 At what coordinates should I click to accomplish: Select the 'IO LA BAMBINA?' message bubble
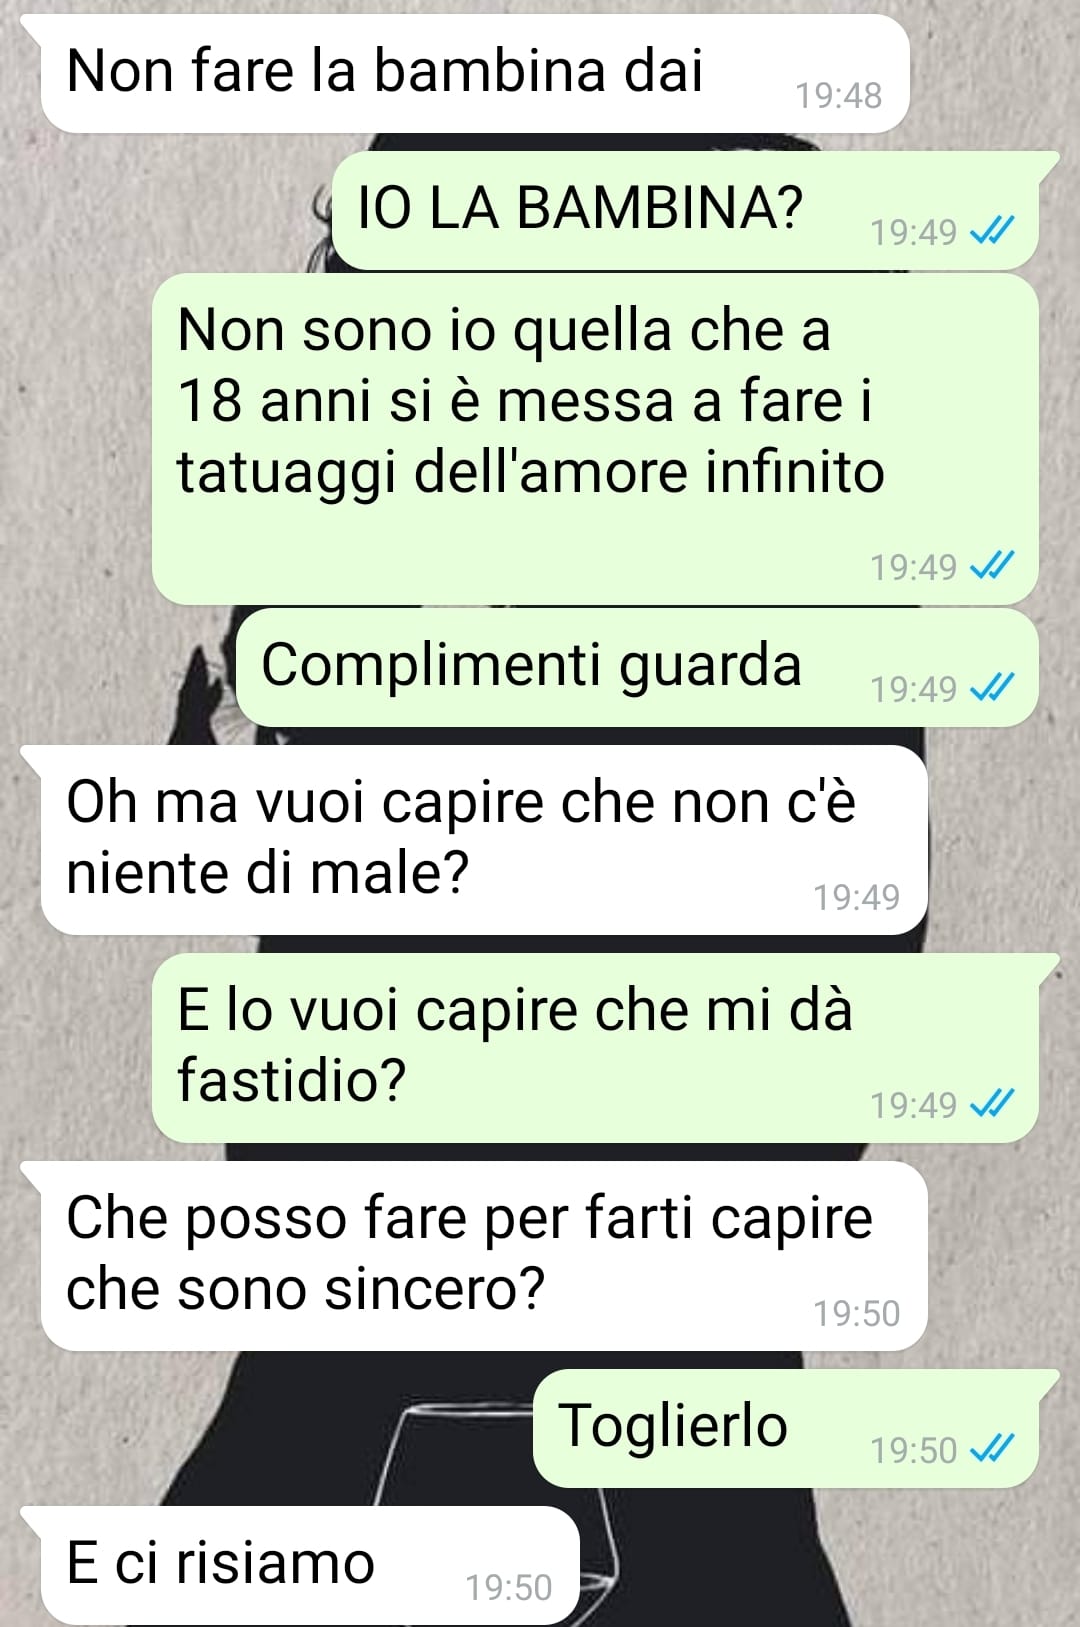[685, 210]
